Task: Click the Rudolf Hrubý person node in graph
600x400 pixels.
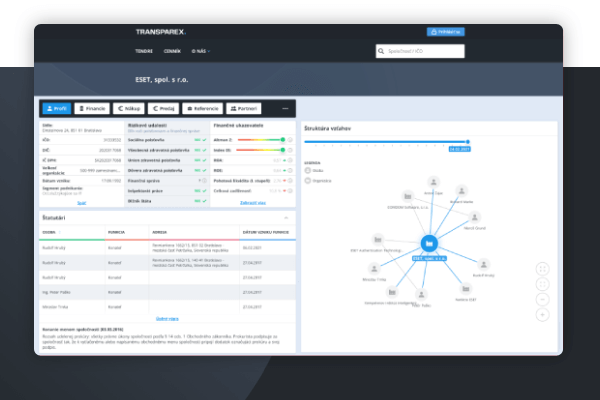Action: tap(484, 264)
